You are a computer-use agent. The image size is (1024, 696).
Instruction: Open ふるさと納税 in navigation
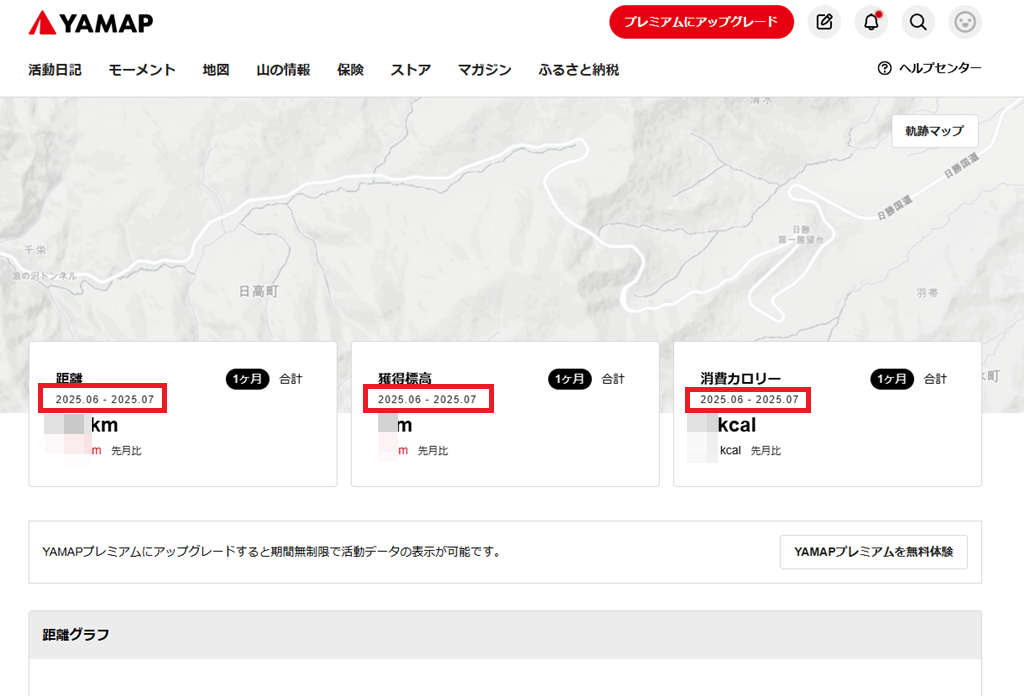coord(579,70)
